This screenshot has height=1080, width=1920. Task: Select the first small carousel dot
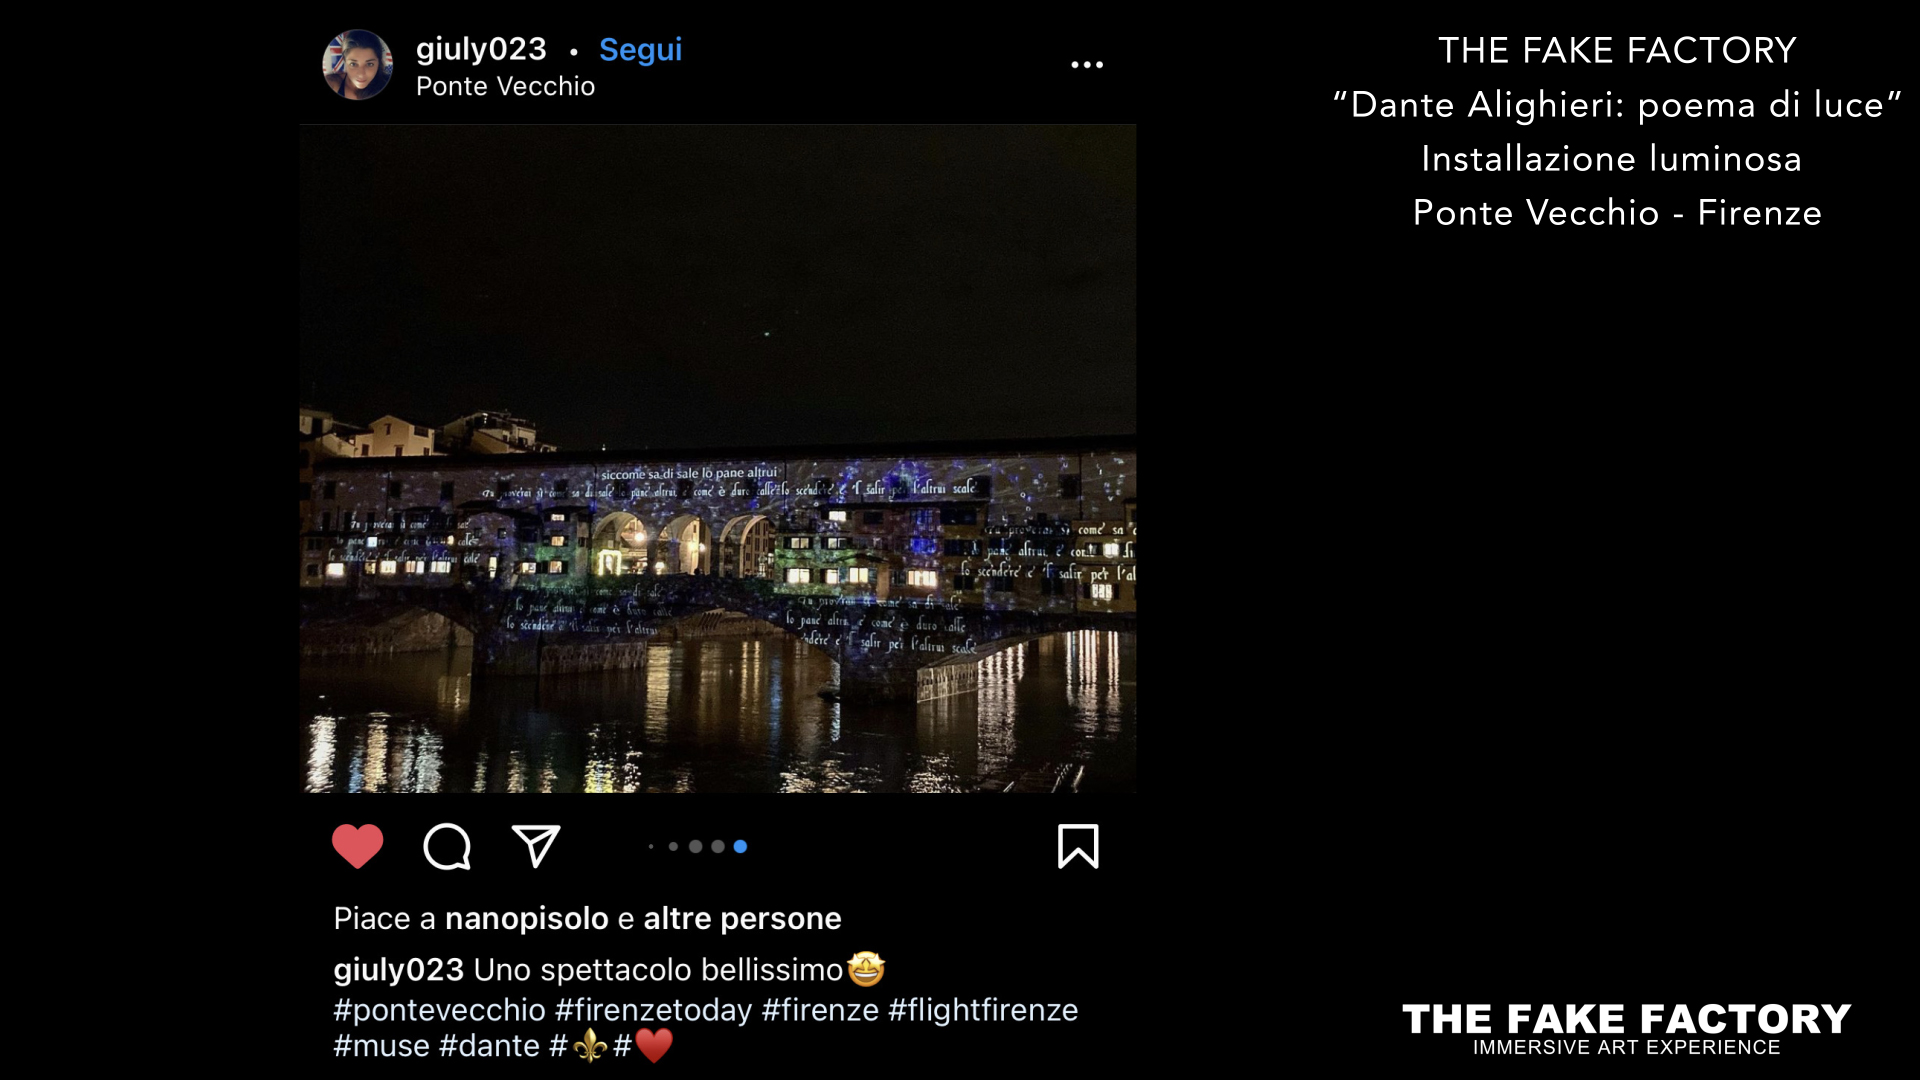(651, 847)
